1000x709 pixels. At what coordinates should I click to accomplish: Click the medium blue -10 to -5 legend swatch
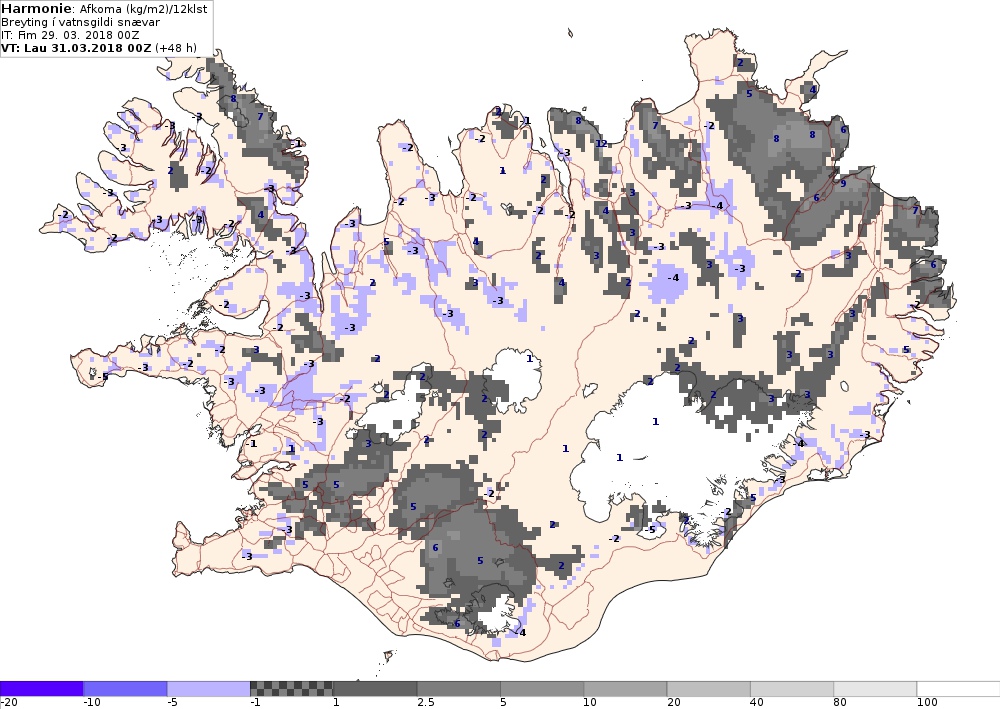[125, 689]
